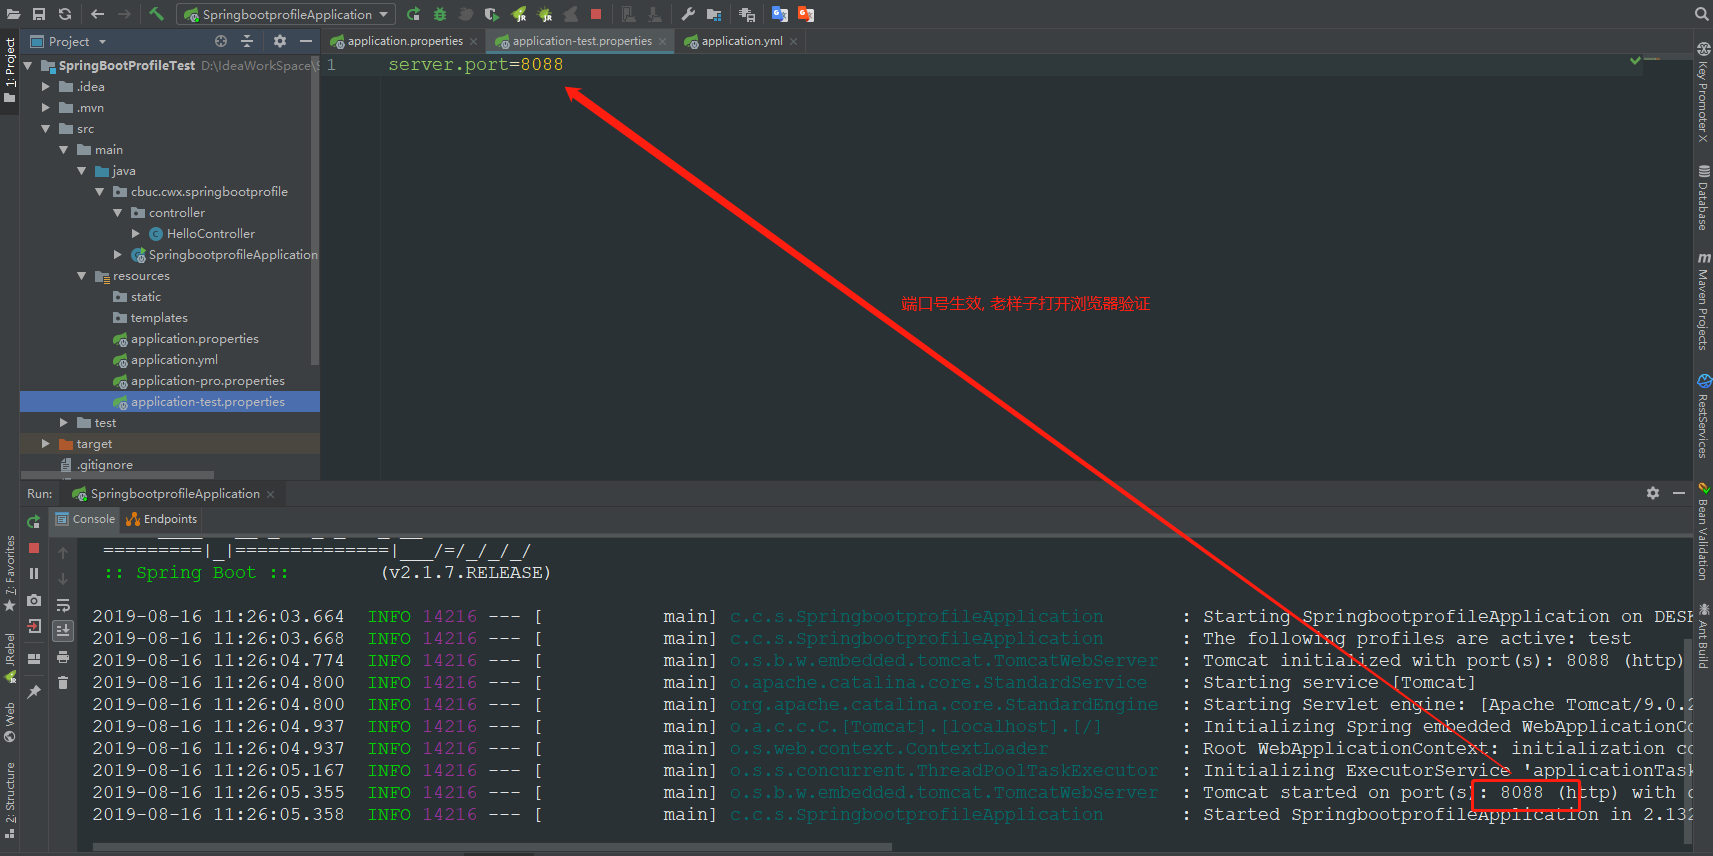Navigate back with the left arrow
Viewport: 1713px width, 856px height.
pos(97,14)
